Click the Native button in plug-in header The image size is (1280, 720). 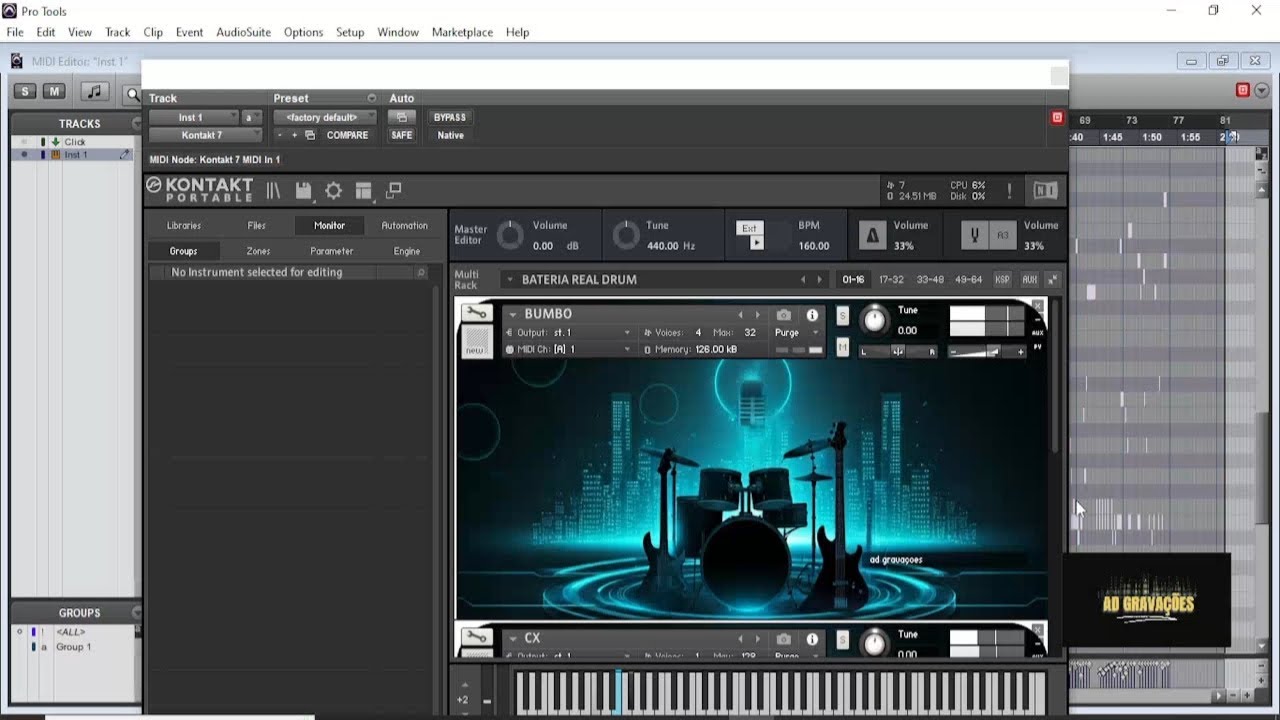pos(450,135)
